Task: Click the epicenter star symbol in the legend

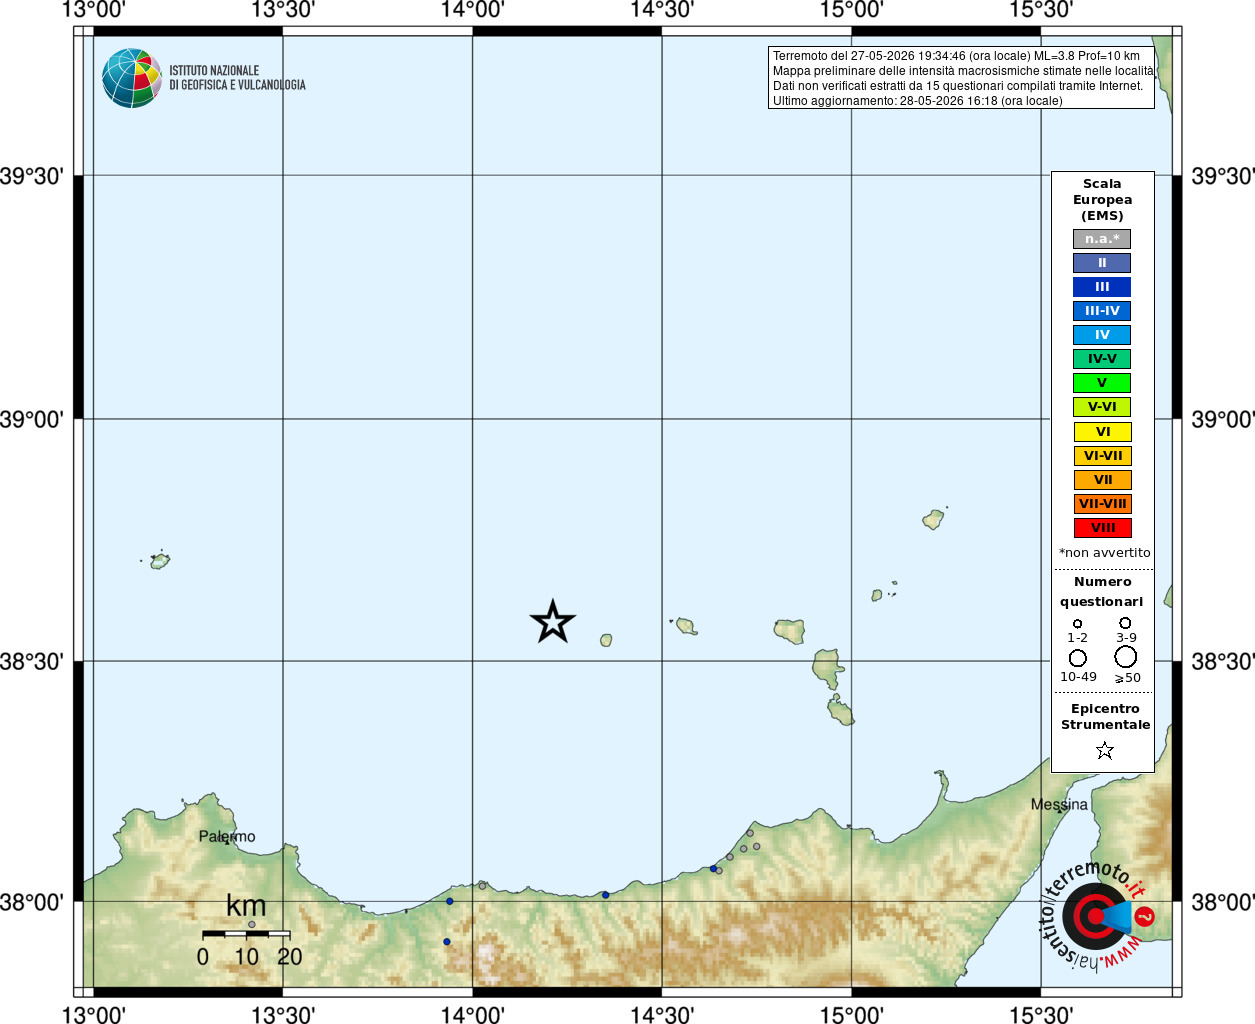Action: [x=1104, y=750]
